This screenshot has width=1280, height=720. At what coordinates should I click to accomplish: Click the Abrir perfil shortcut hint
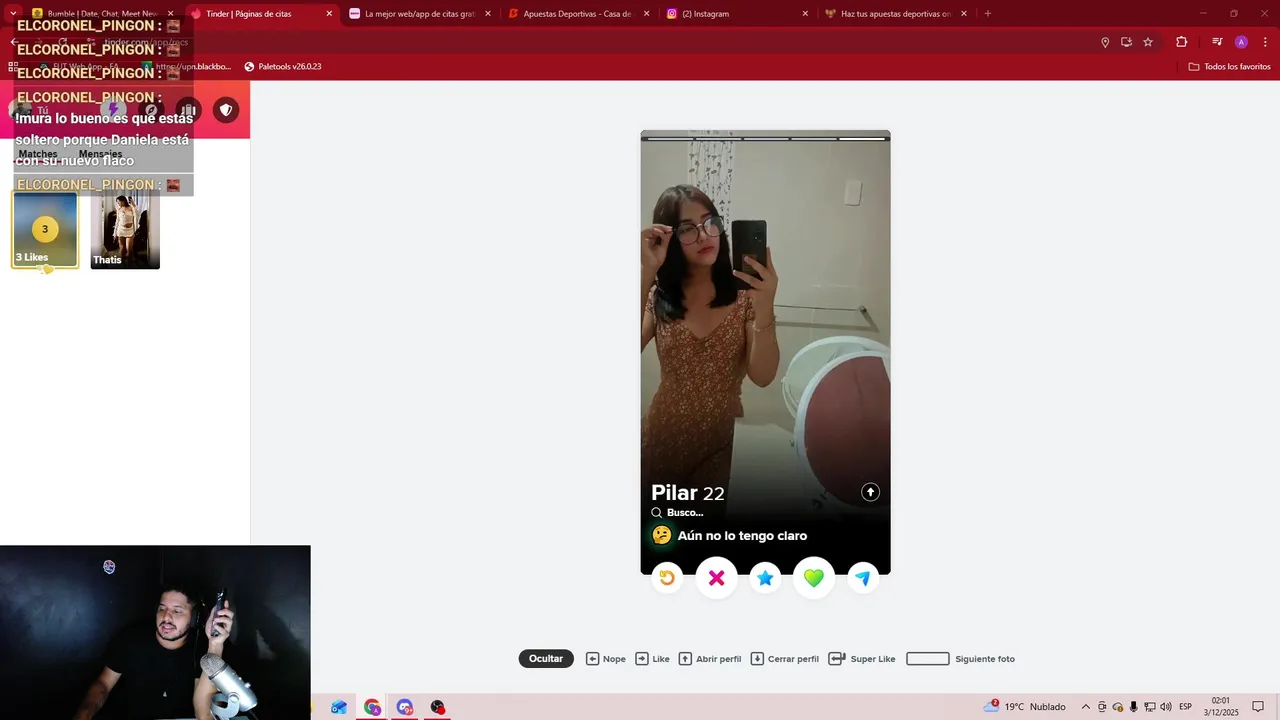coord(710,659)
